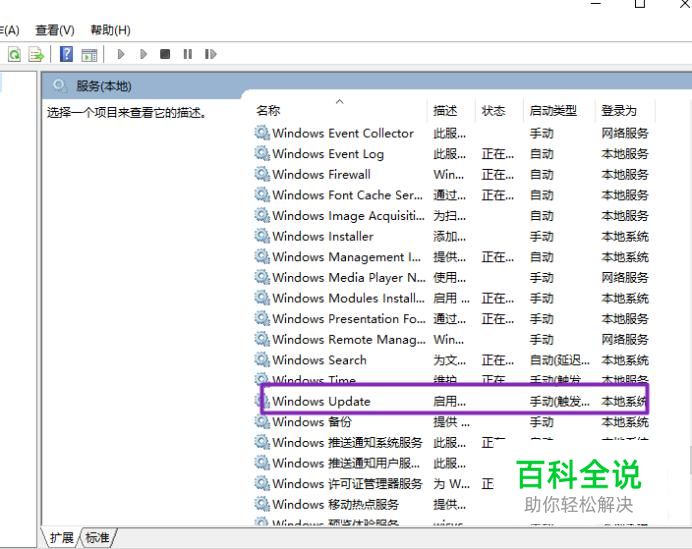Select the Windows Management I... name

(346, 257)
